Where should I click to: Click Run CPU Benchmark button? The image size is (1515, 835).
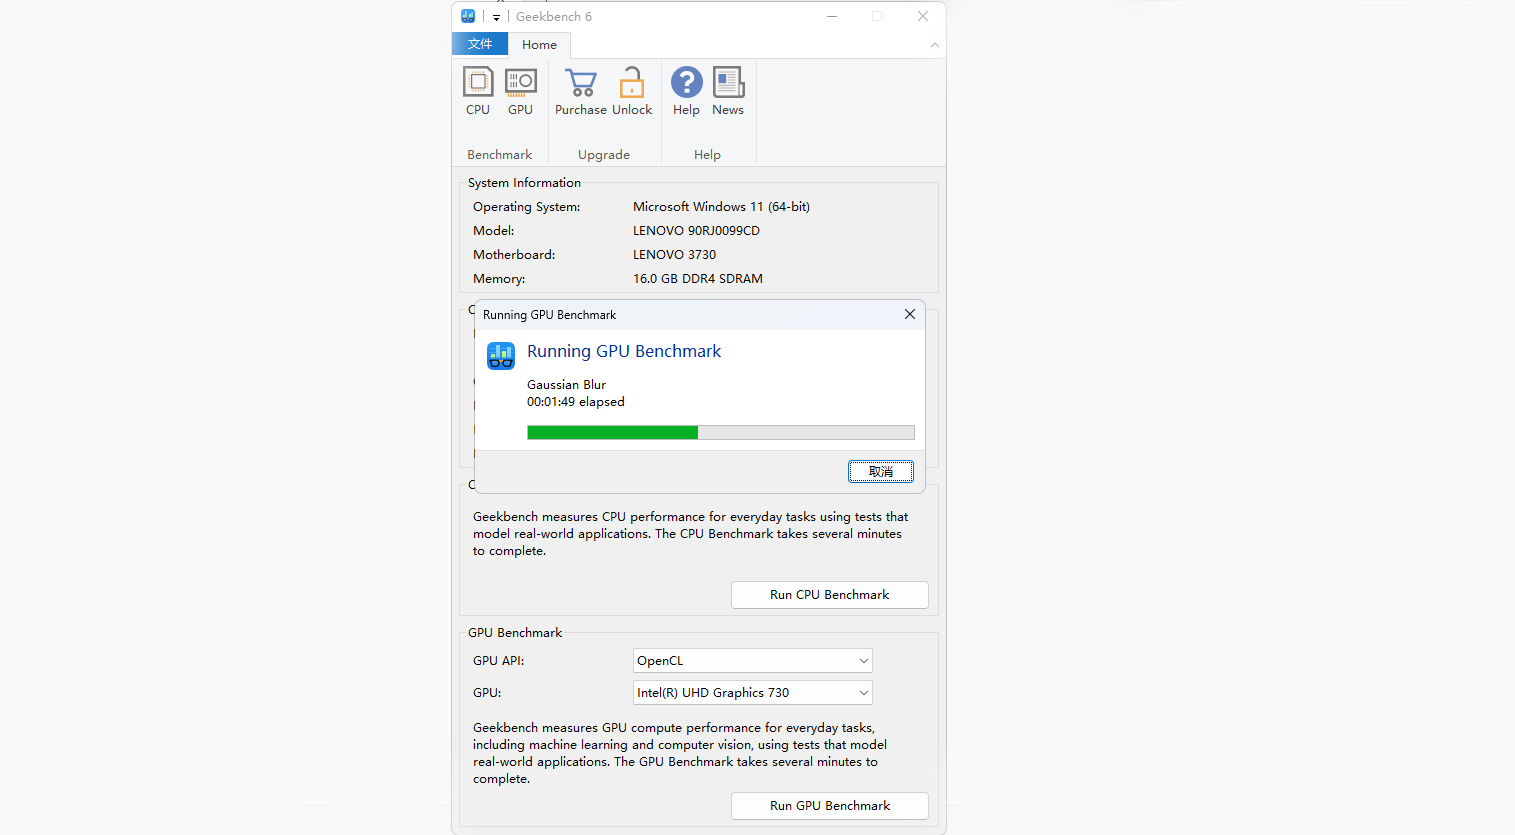click(830, 595)
